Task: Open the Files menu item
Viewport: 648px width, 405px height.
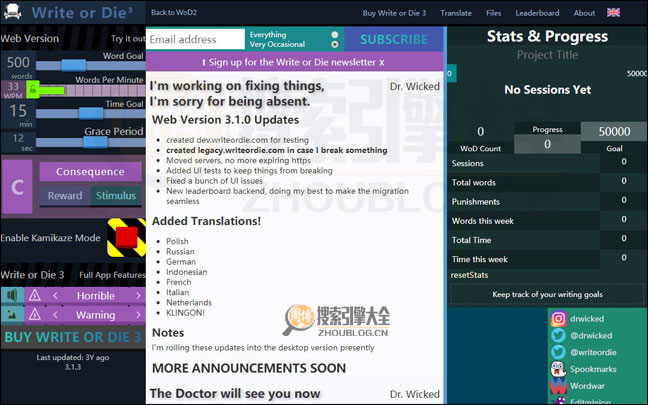Action: click(493, 13)
